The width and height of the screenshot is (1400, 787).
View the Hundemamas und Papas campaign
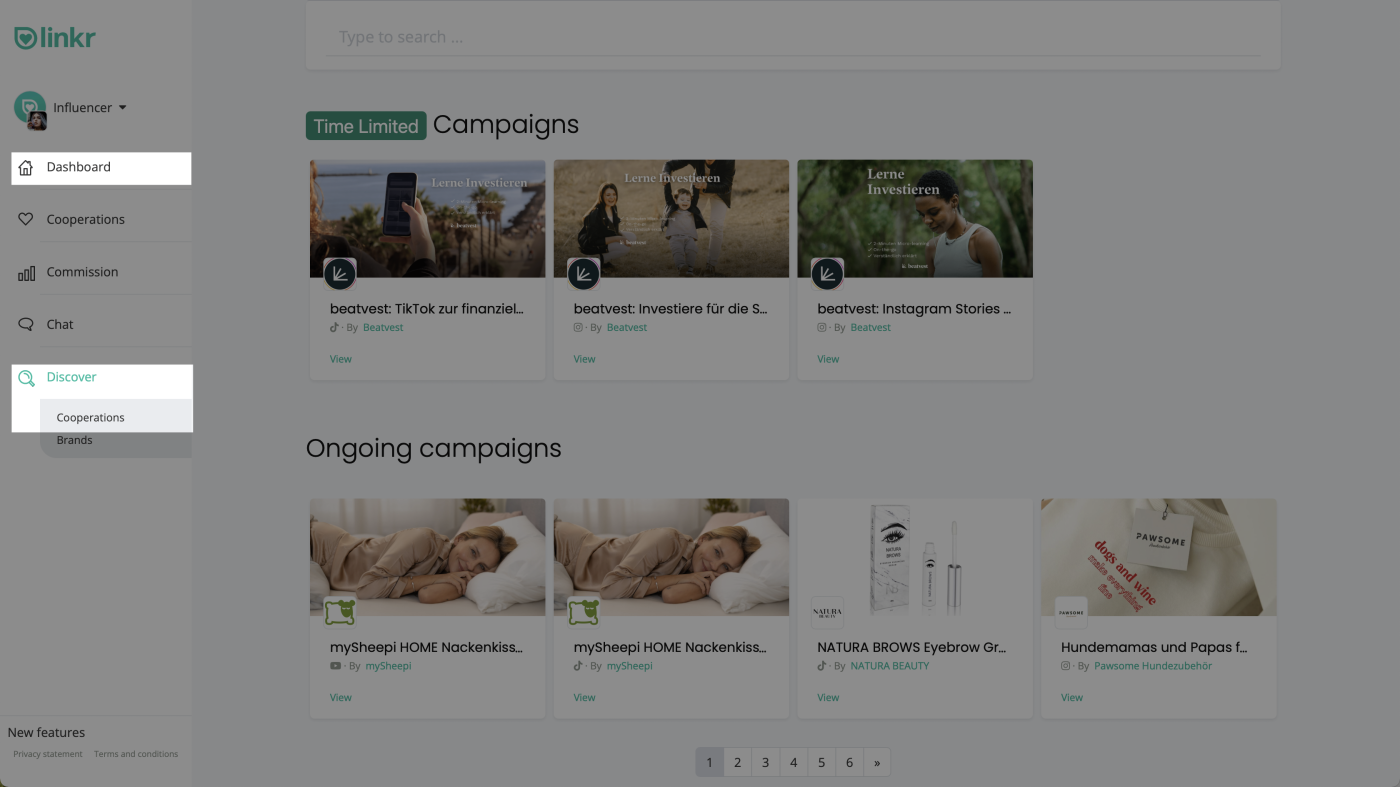coord(1072,698)
